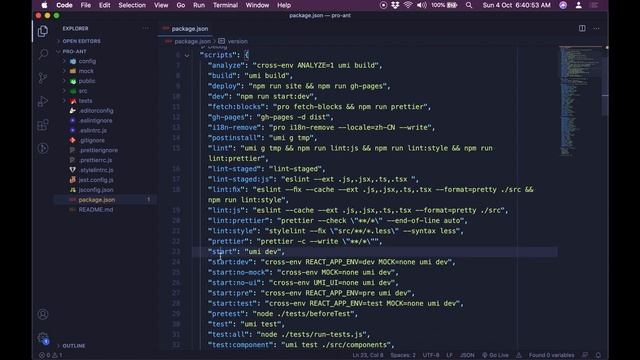Open the File menu

(86, 5)
